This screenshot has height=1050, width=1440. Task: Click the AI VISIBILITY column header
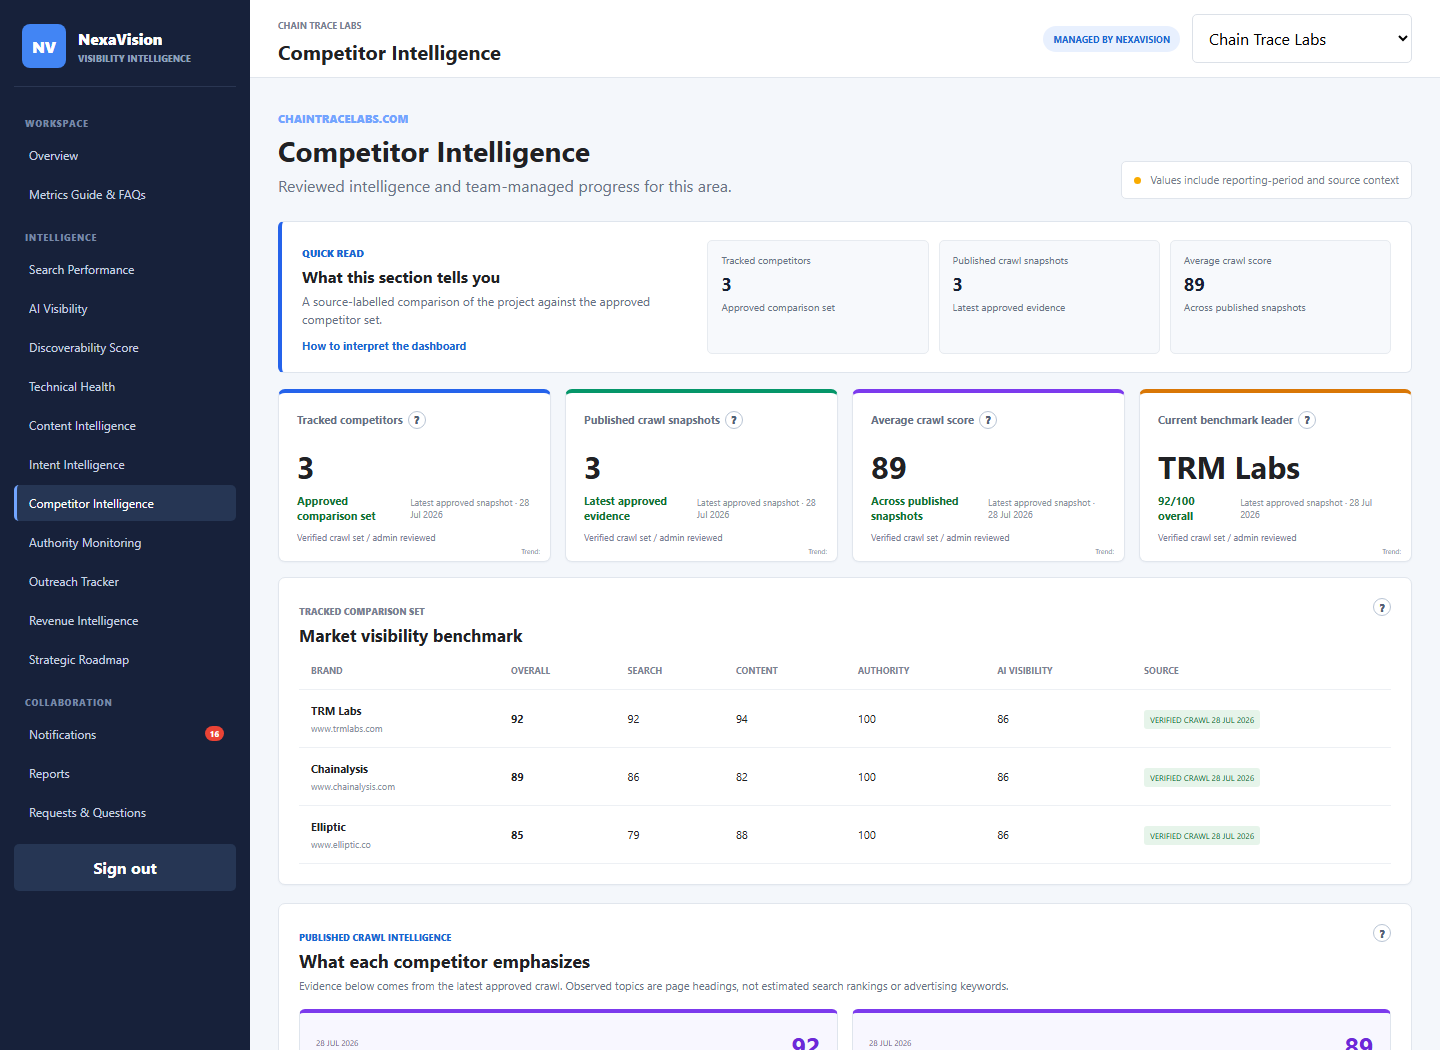coord(1024,671)
